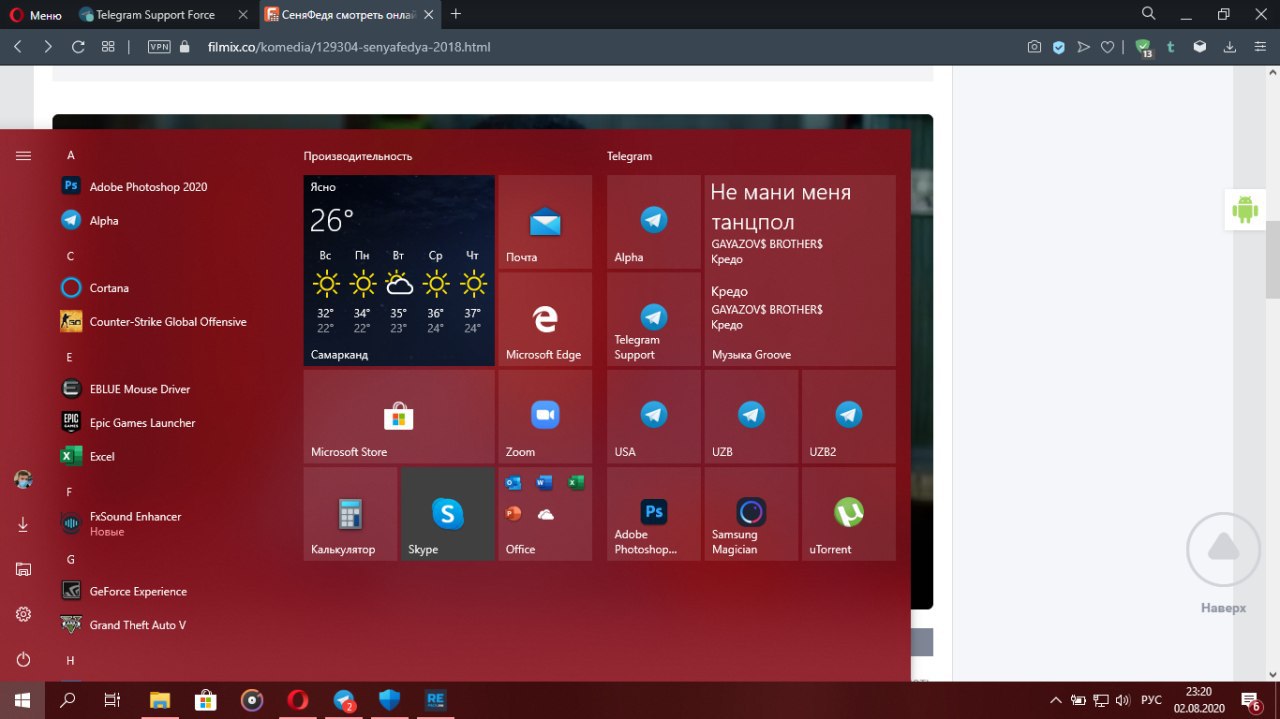Jump via letter F header
Image resolution: width=1280 pixels, height=719 pixels.
coord(70,492)
